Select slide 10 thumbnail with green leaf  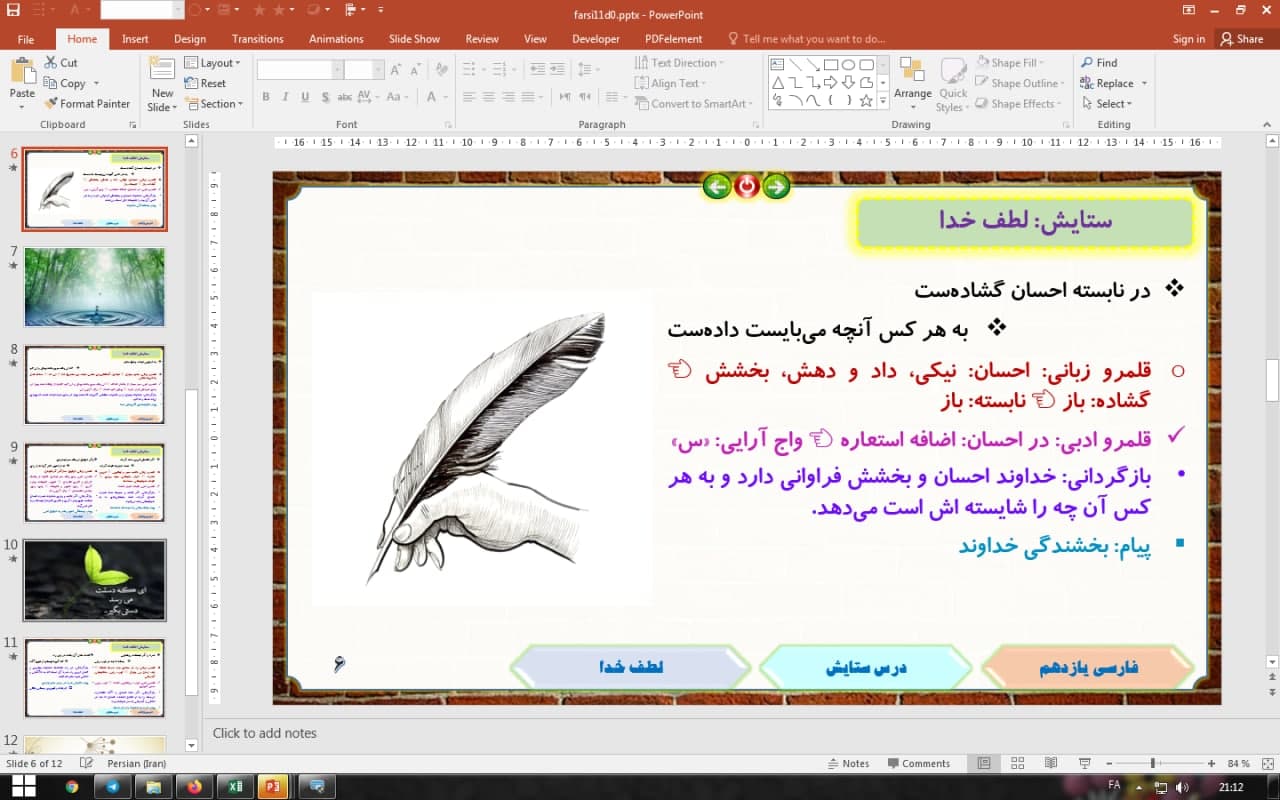point(95,580)
